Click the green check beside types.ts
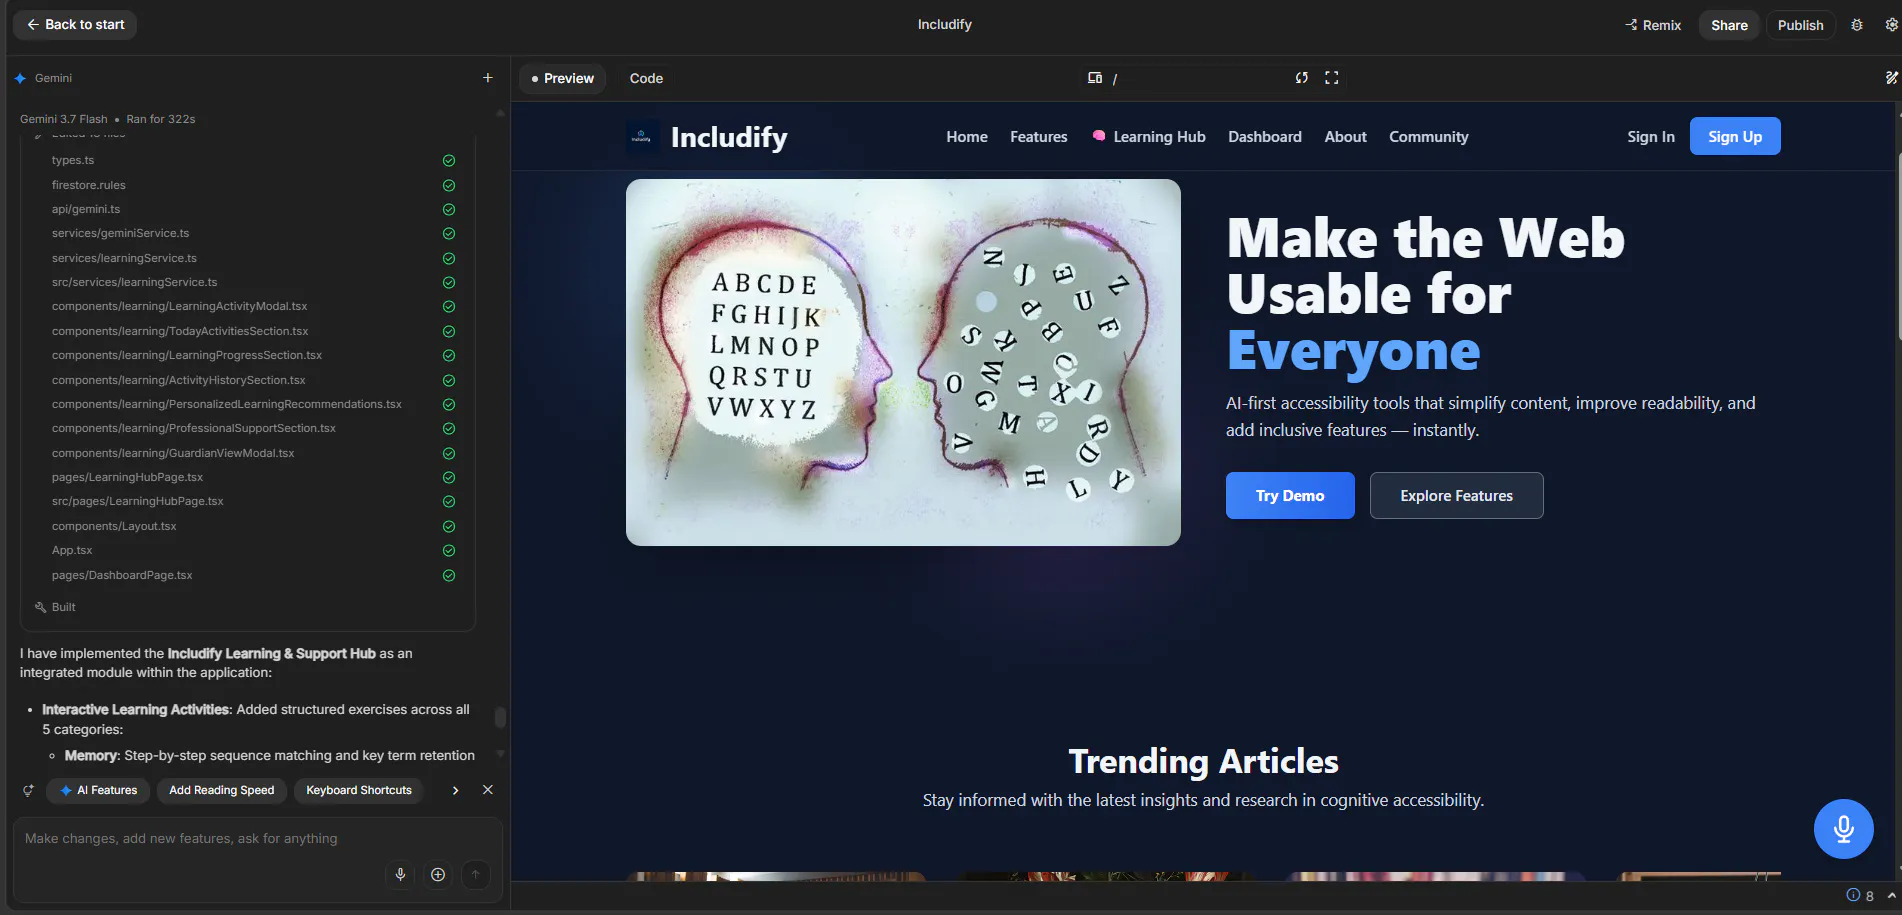The height and width of the screenshot is (915, 1902). [x=449, y=161]
